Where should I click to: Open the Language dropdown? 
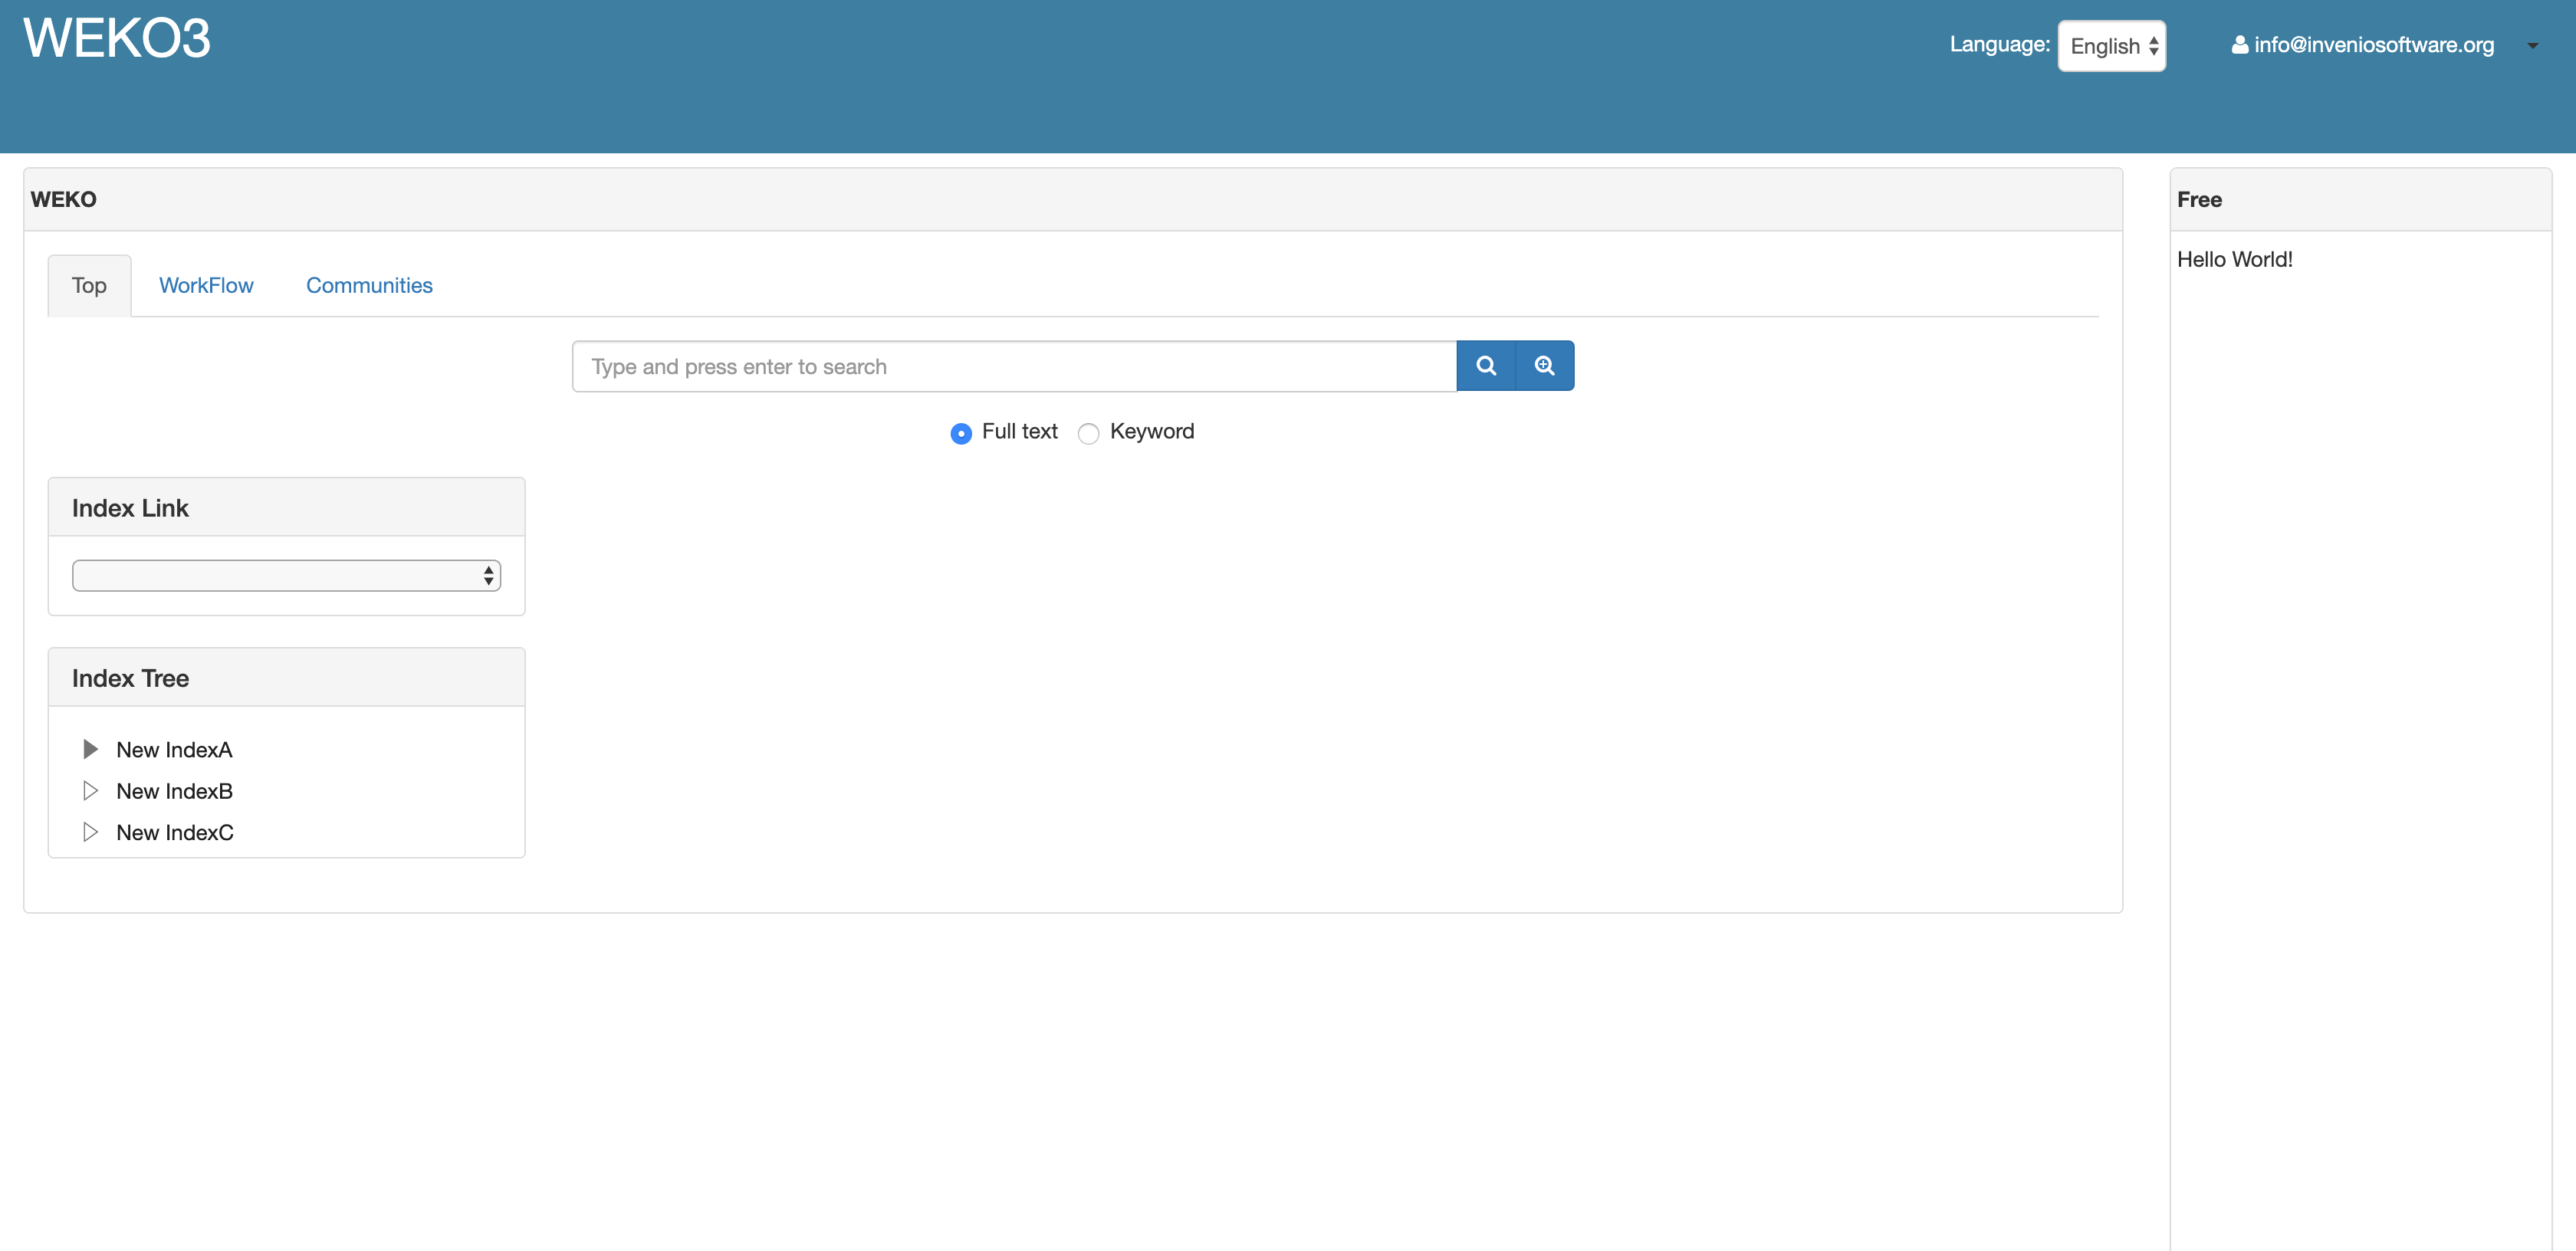[x=2111, y=46]
